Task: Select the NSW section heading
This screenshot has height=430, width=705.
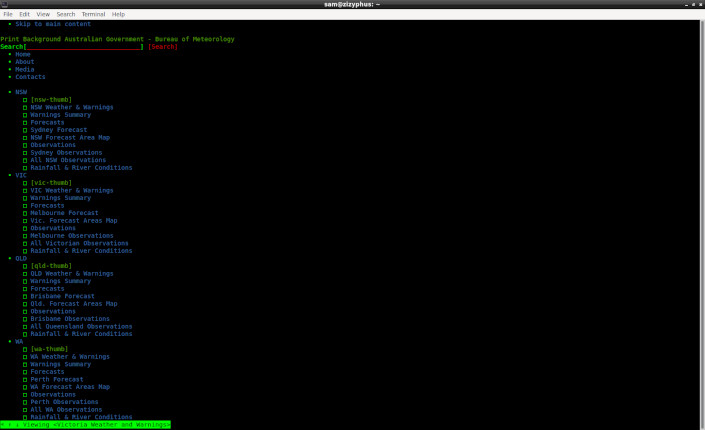Action: tap(21, 92)
